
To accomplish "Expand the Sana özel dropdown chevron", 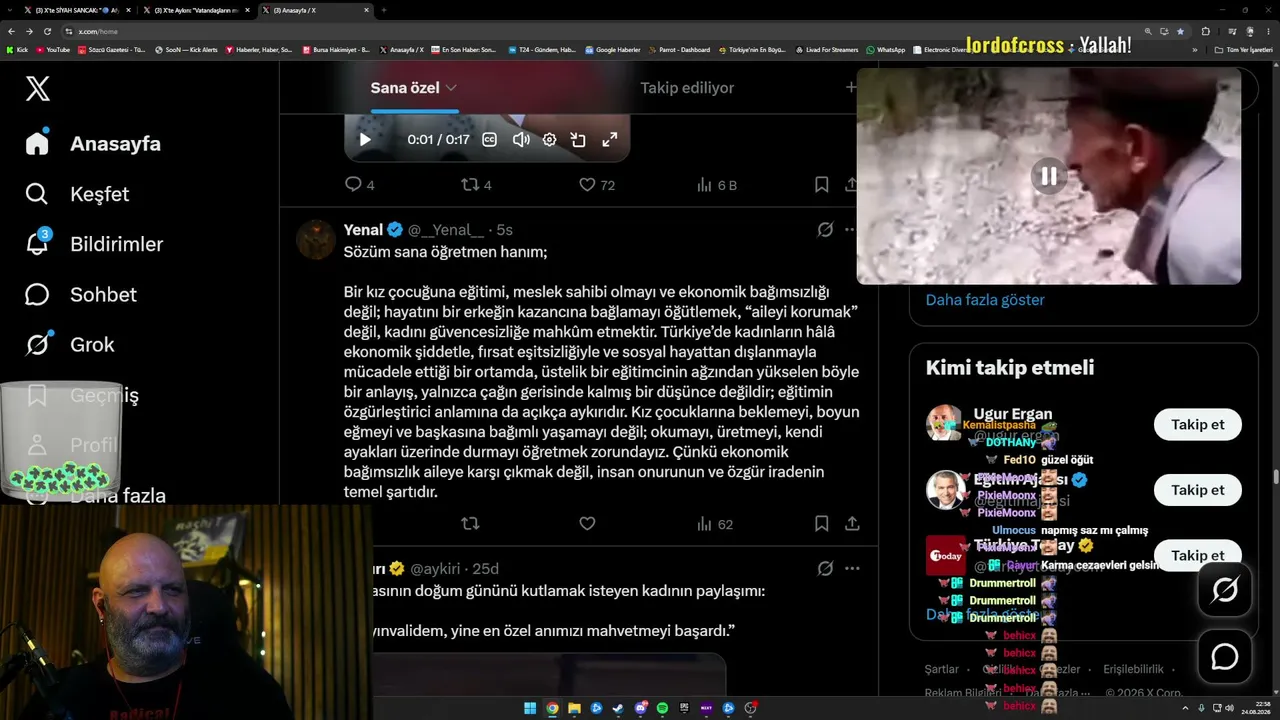I will 451,88.
